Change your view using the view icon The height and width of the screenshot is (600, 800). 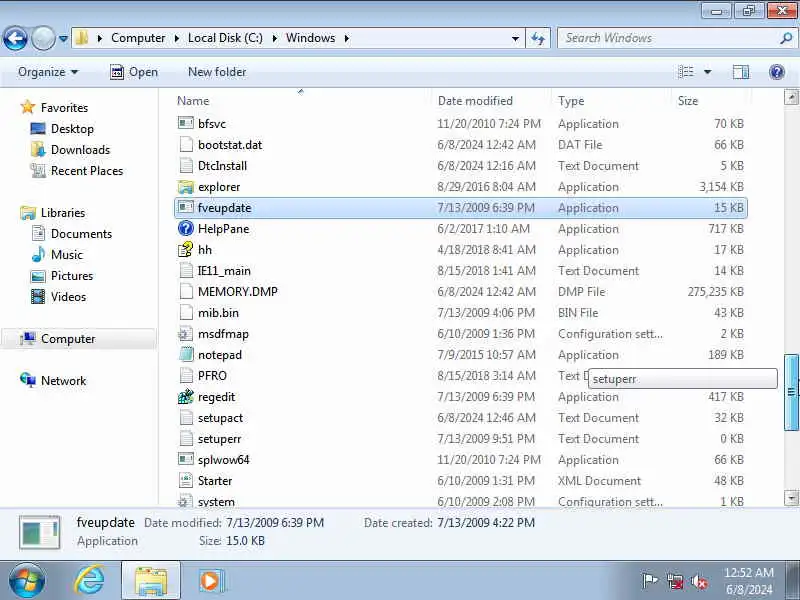(x=686, y=72)
